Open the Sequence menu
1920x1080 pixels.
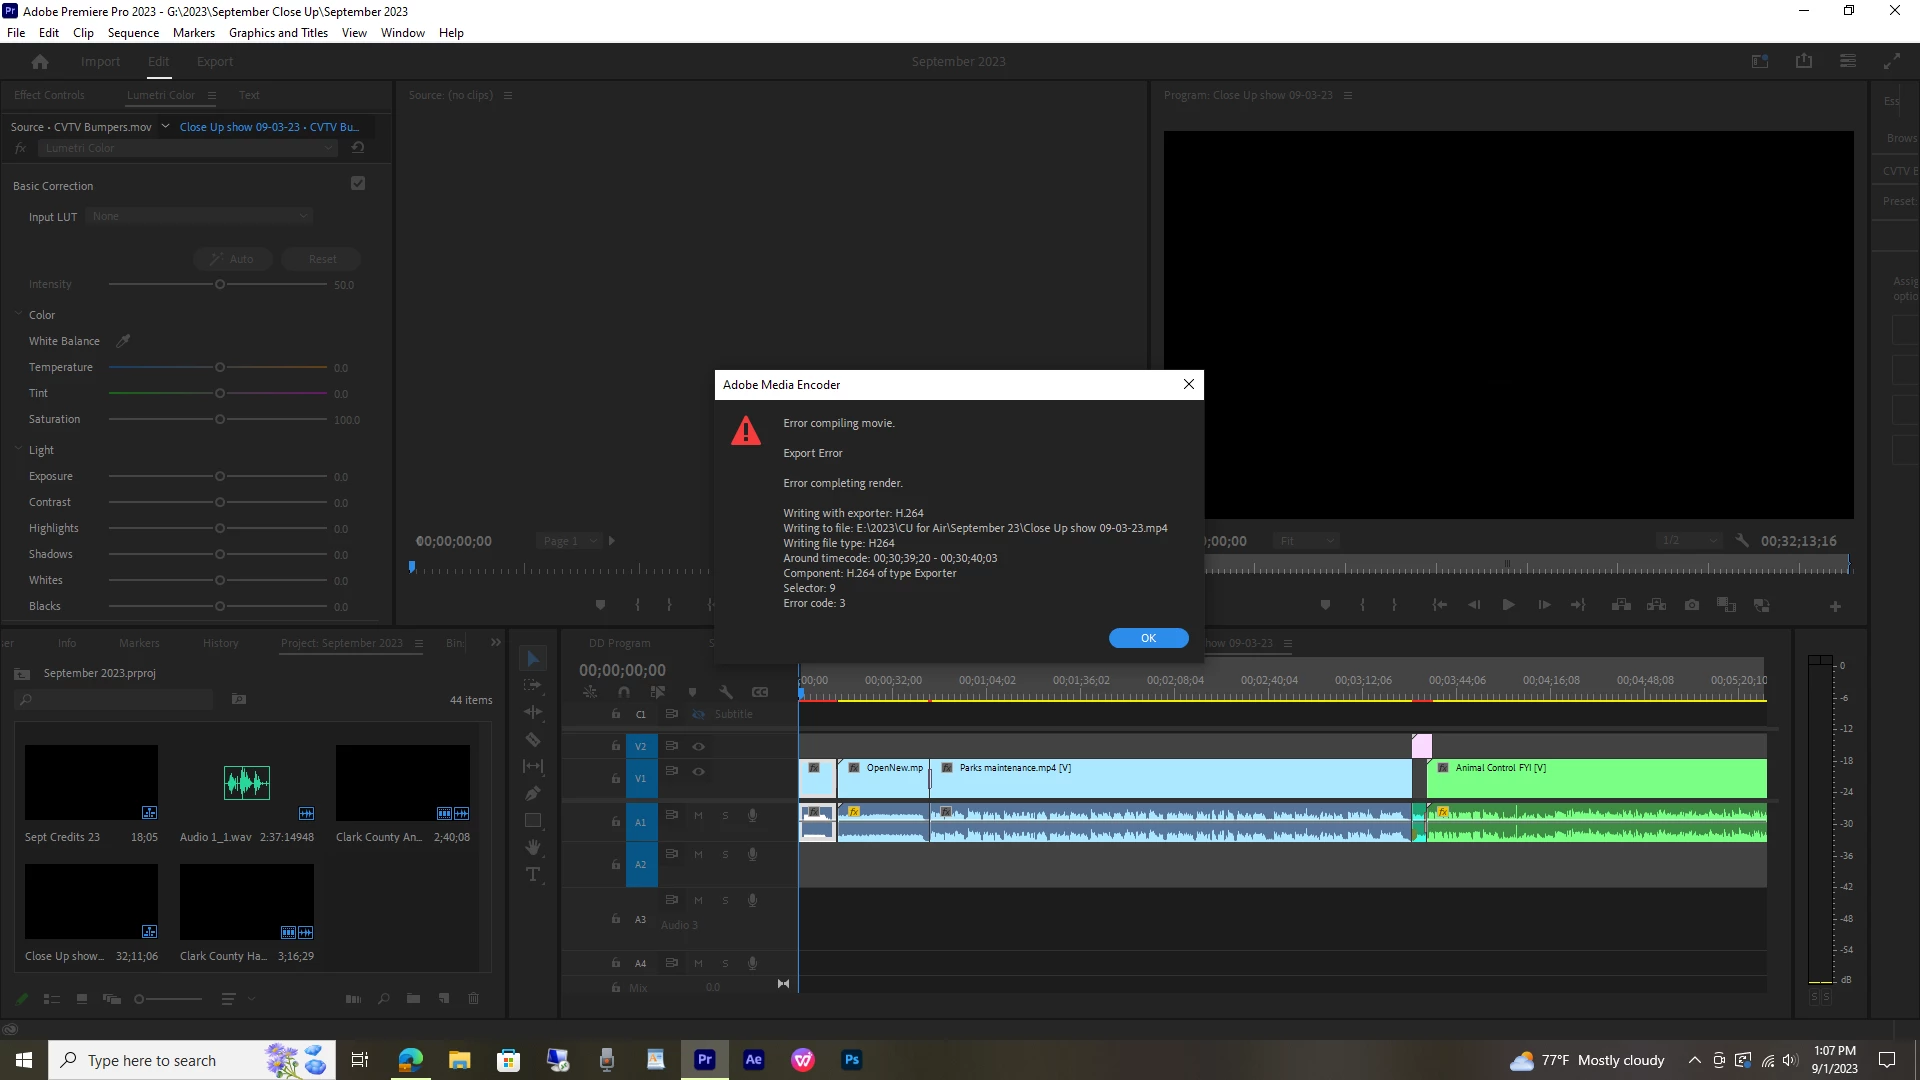[x=133, y=33]
